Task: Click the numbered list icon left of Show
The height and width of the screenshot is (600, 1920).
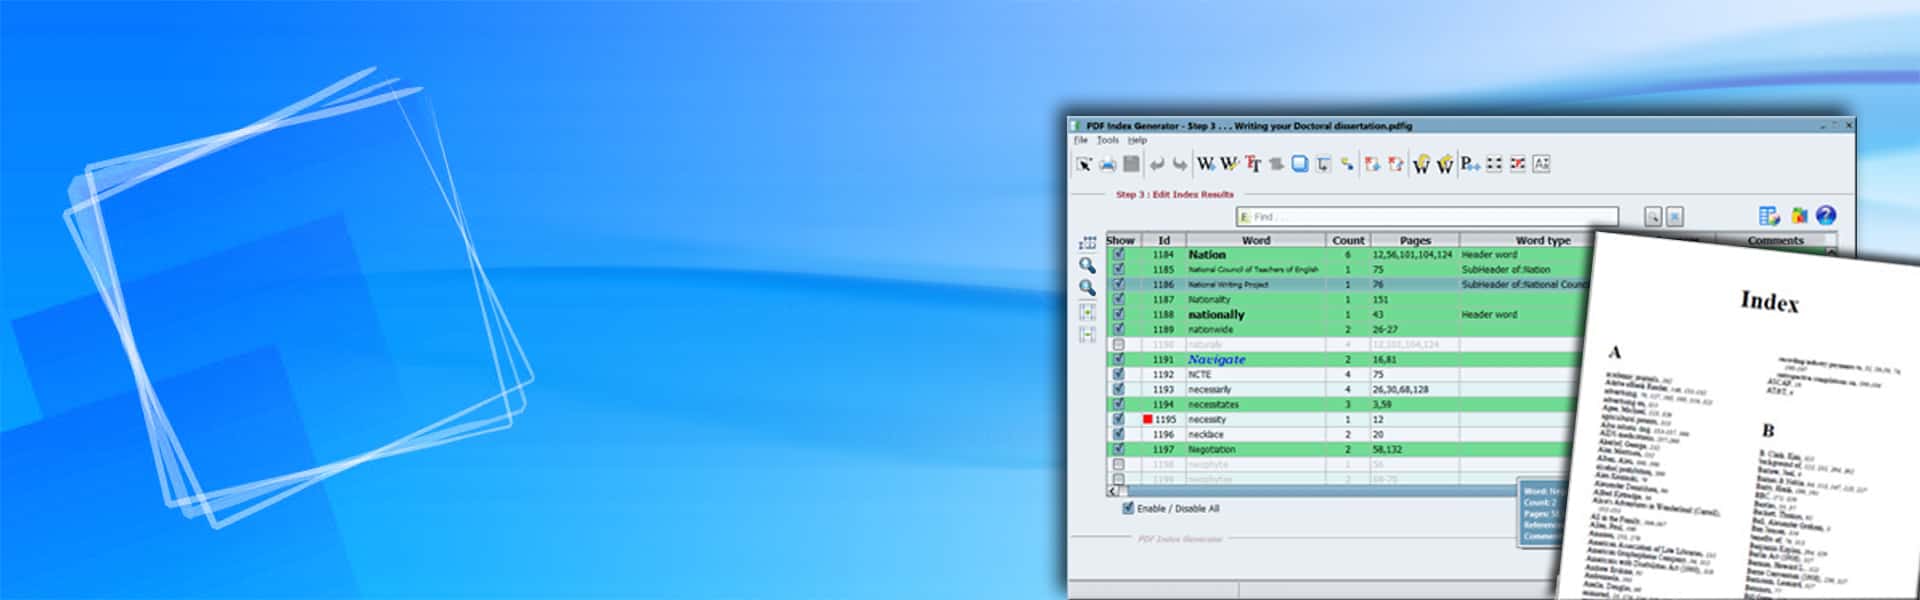Action: pos(1087,243)
